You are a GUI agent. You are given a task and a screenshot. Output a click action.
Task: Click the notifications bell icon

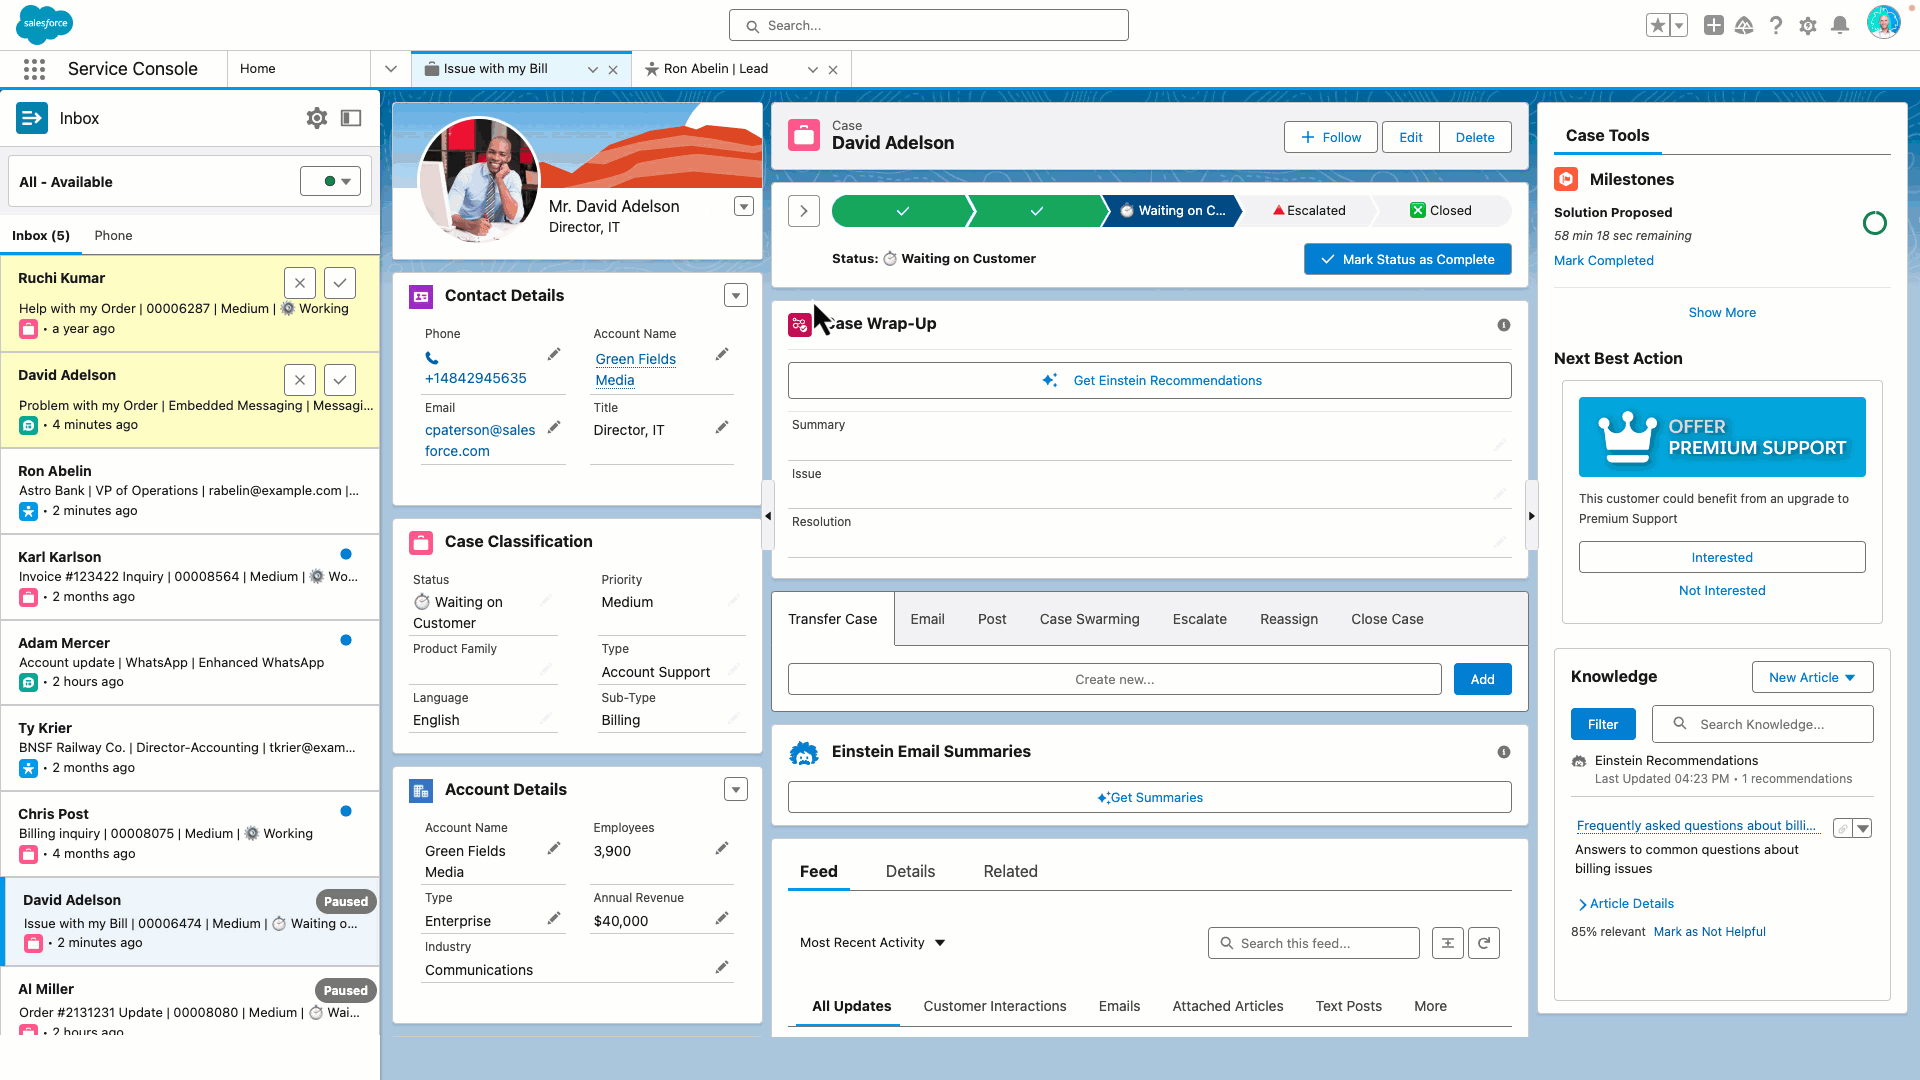(x=1839, y=26)
